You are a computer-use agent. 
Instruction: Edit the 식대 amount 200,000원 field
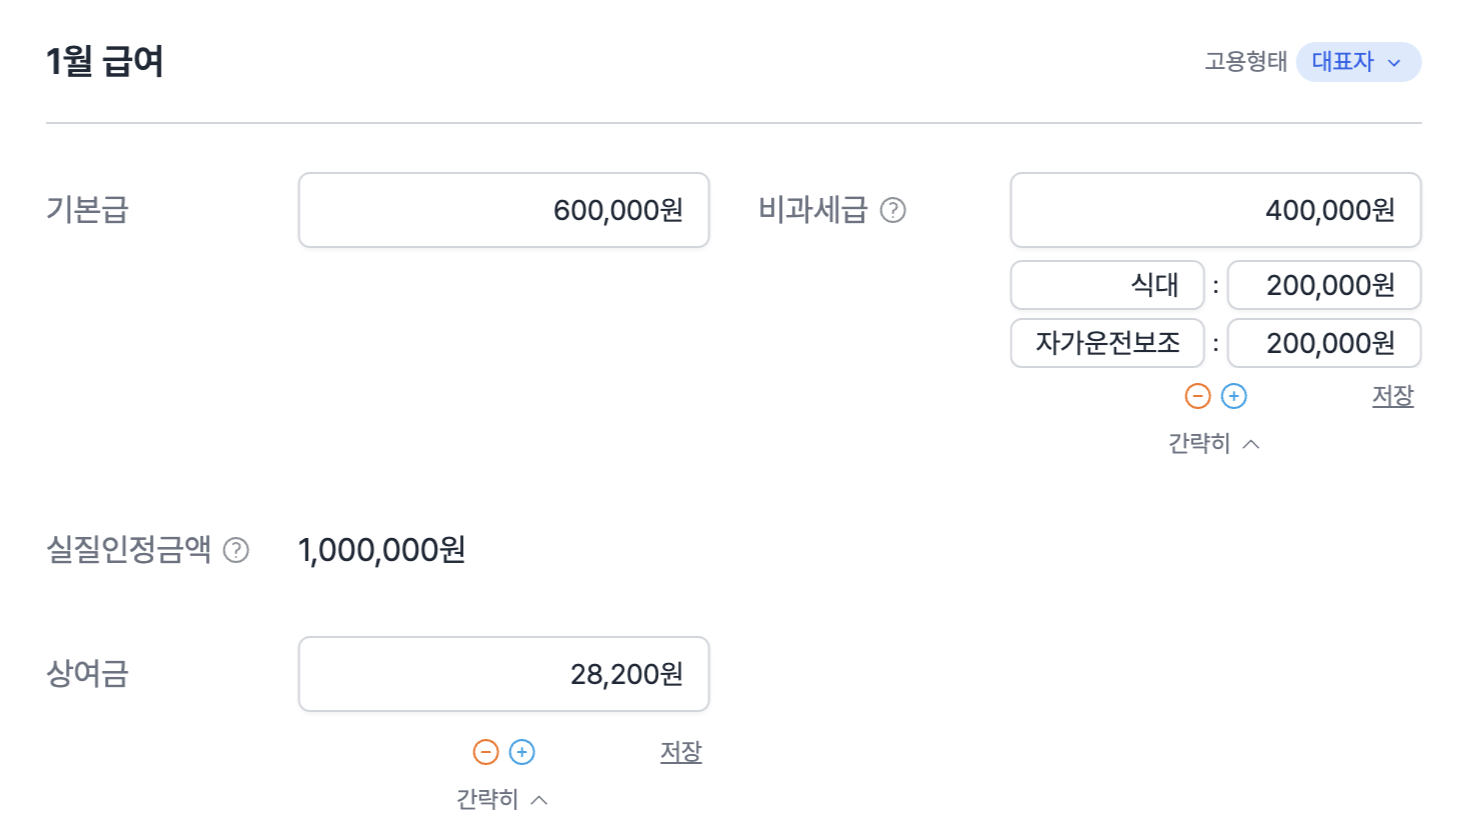point(1323,285)
